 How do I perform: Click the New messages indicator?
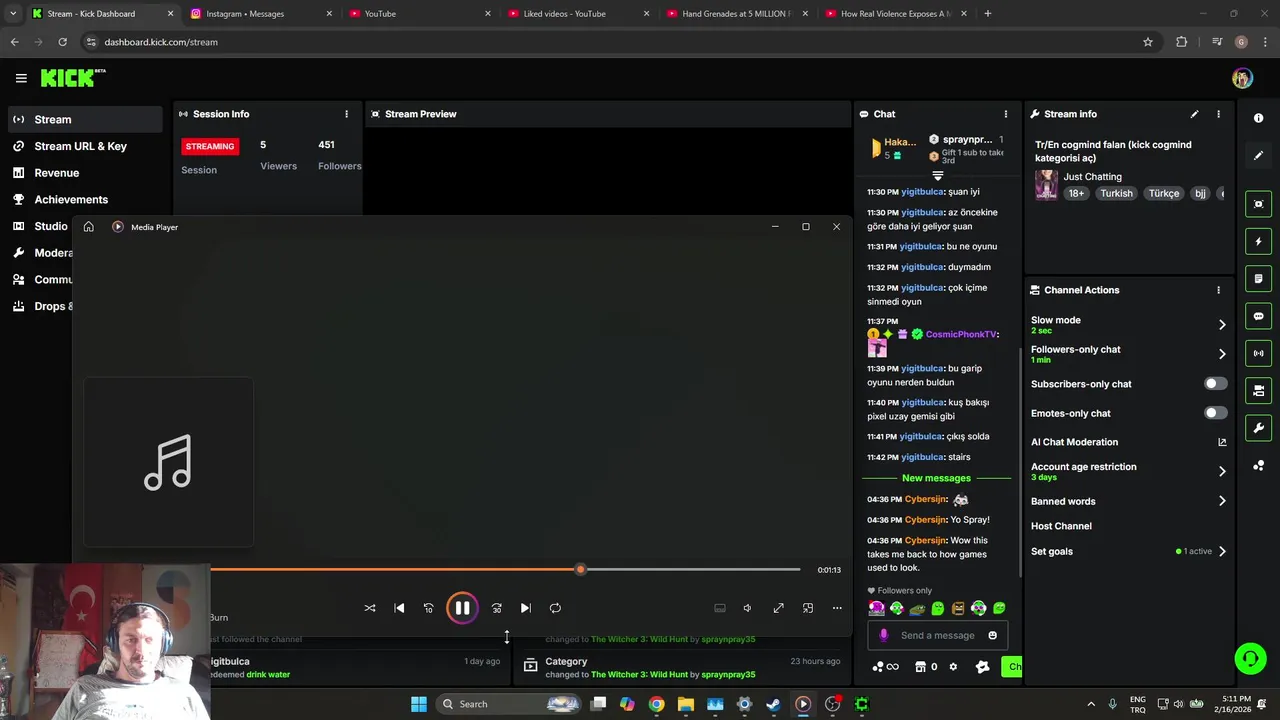pyautogui.click(x=936, y=478)
